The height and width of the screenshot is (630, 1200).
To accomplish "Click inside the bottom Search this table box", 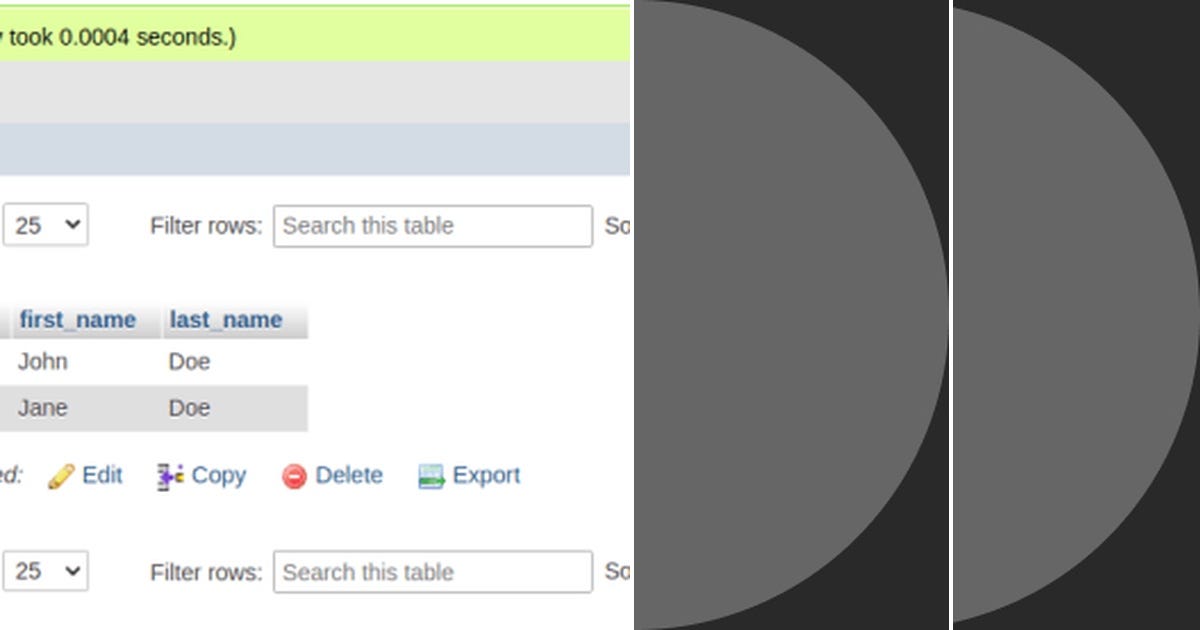I will point(432,572).
